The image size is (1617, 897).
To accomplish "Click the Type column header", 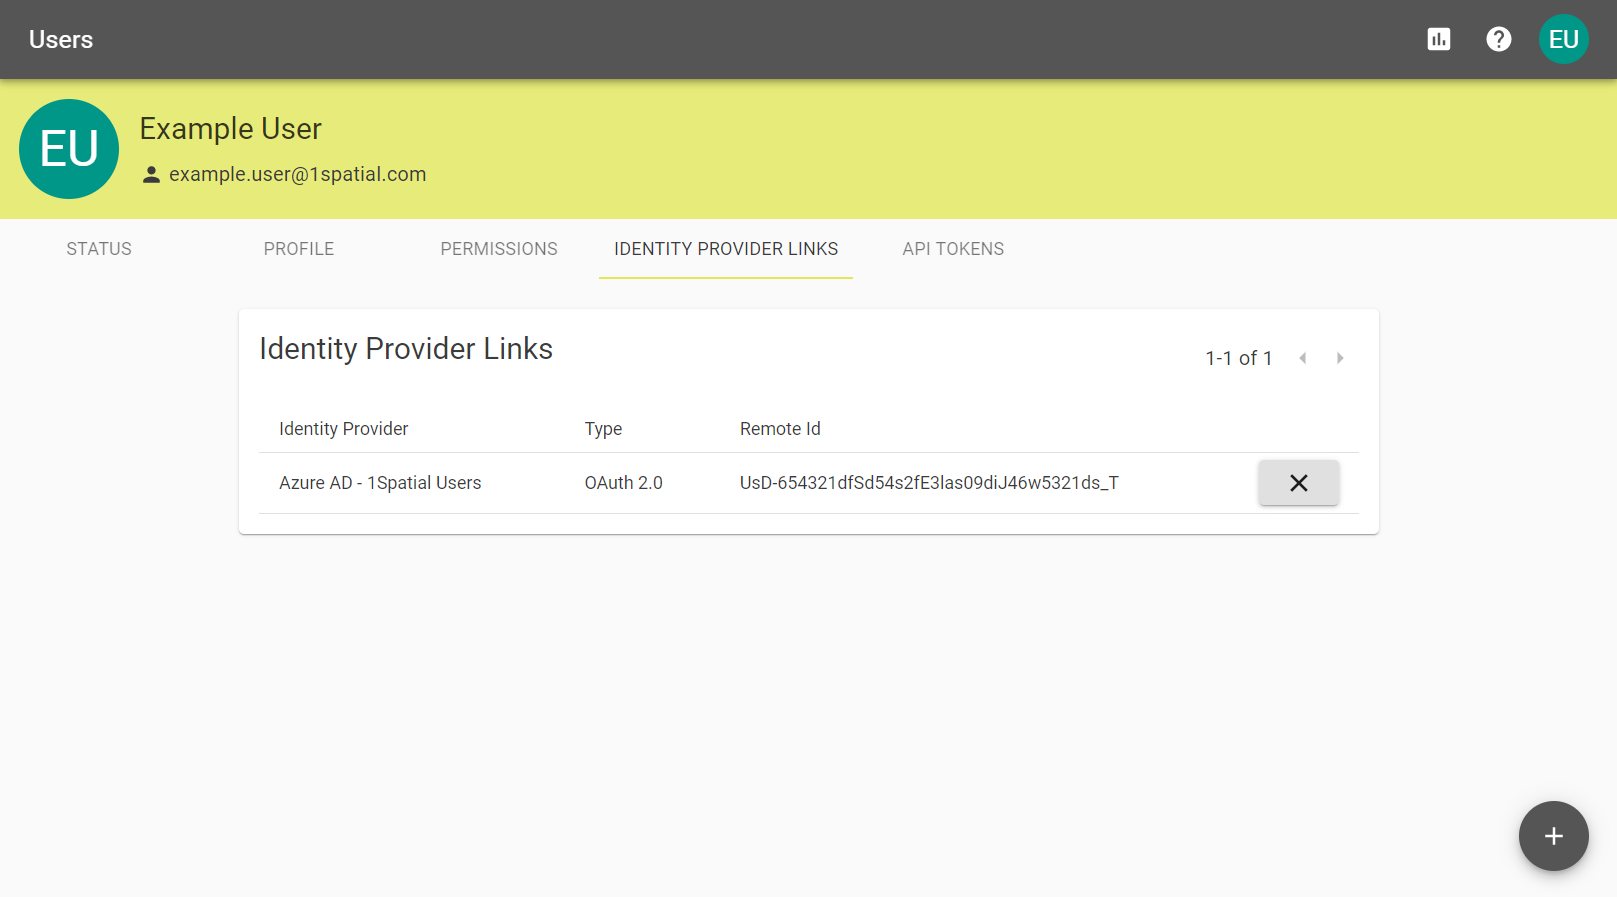I will point(603,429).
